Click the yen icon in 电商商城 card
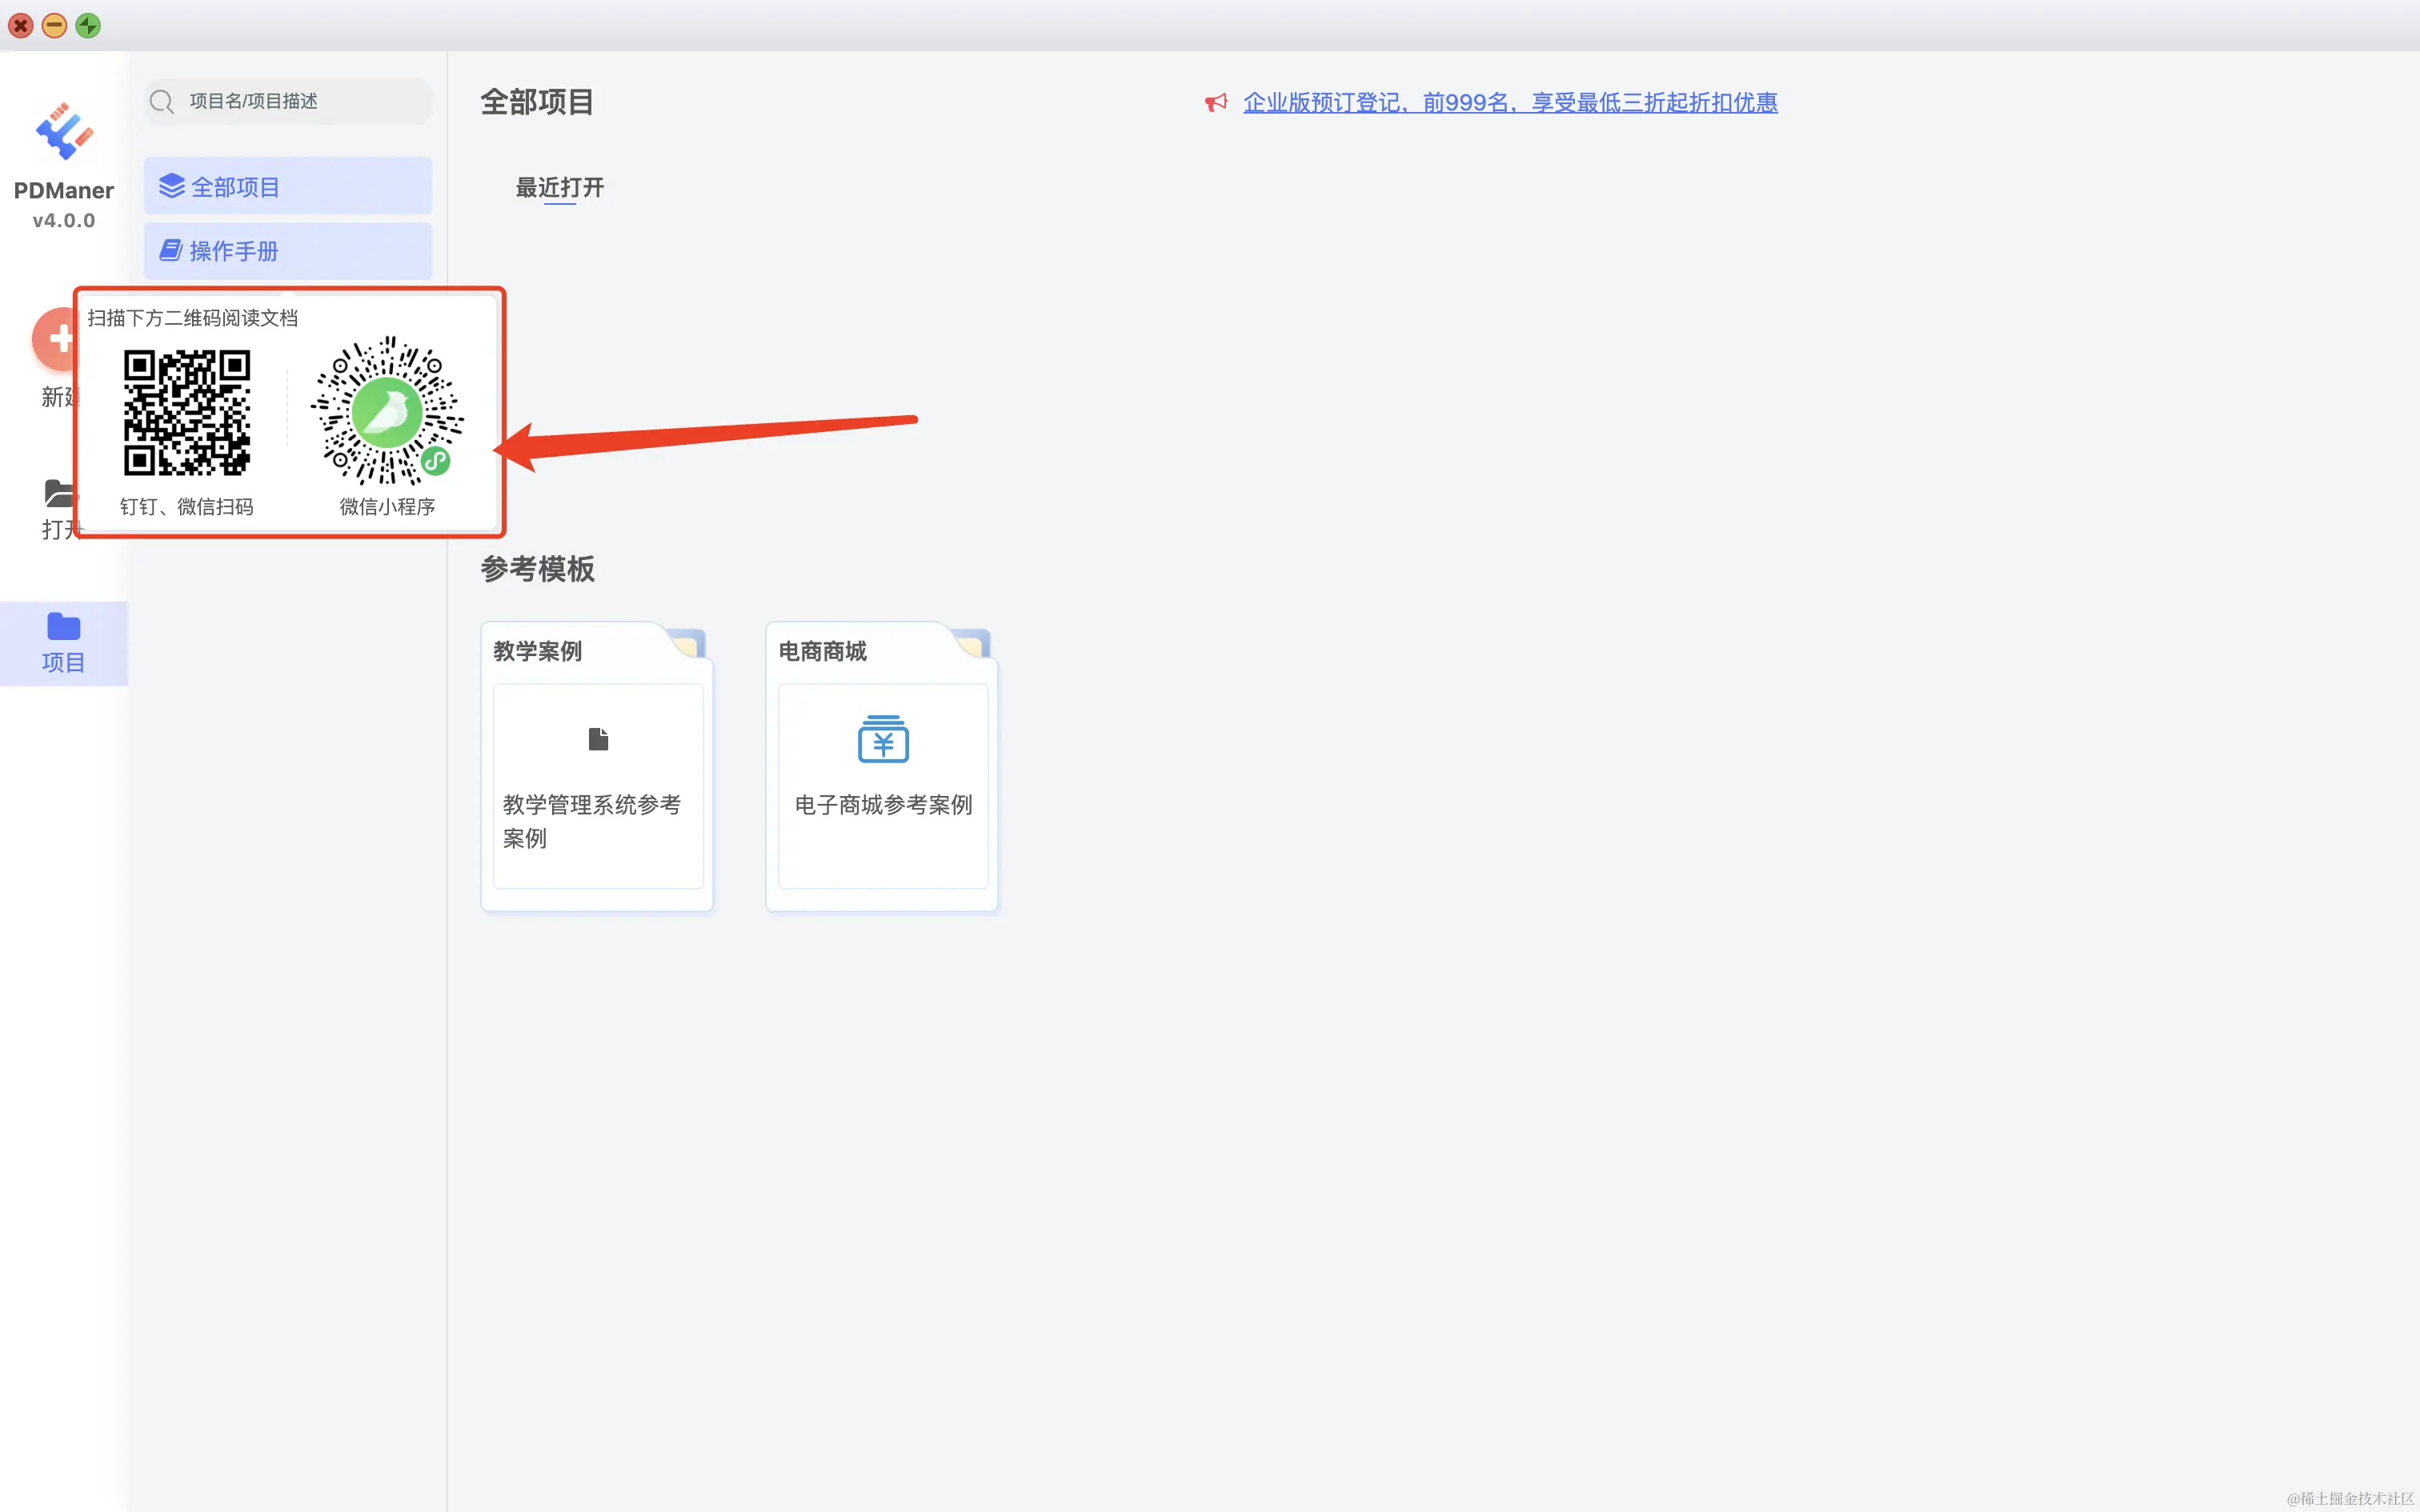This screenshot has height=1512, width=2420. pyautogui.click(x=883, y=739)
